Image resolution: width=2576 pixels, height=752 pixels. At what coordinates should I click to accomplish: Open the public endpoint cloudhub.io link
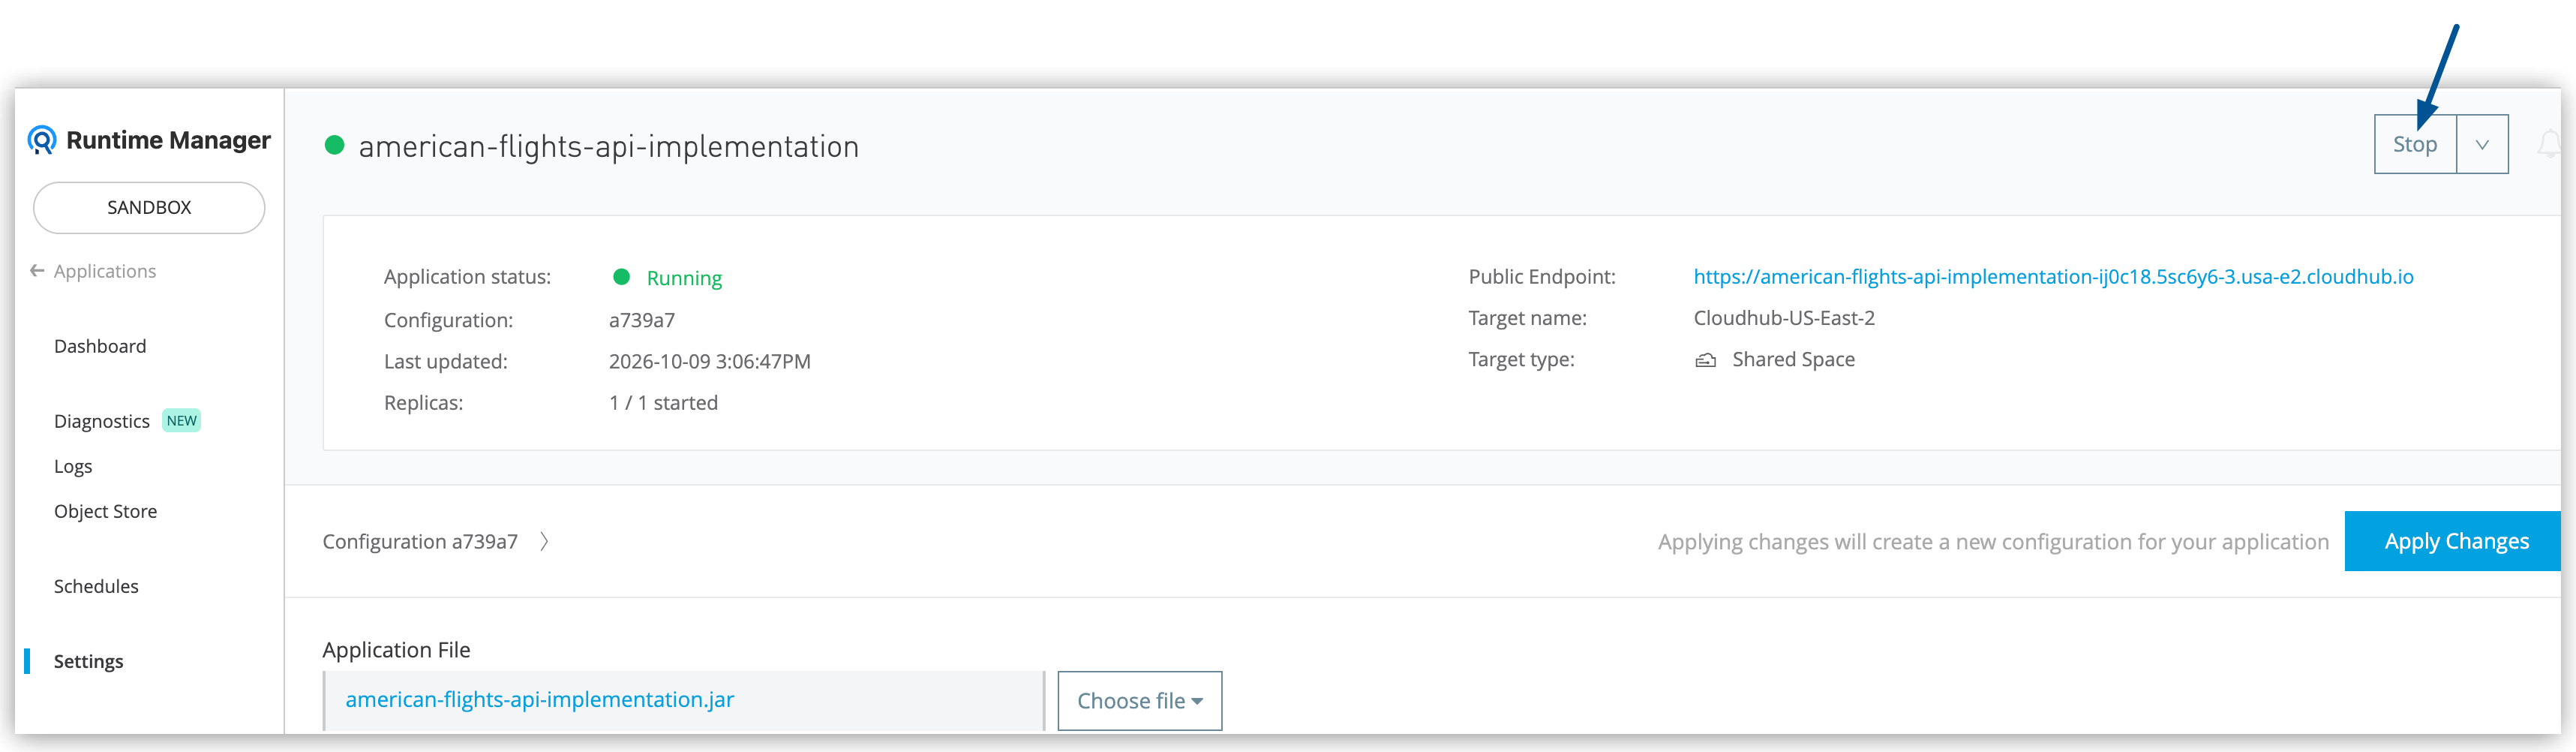pos(2053,277)
